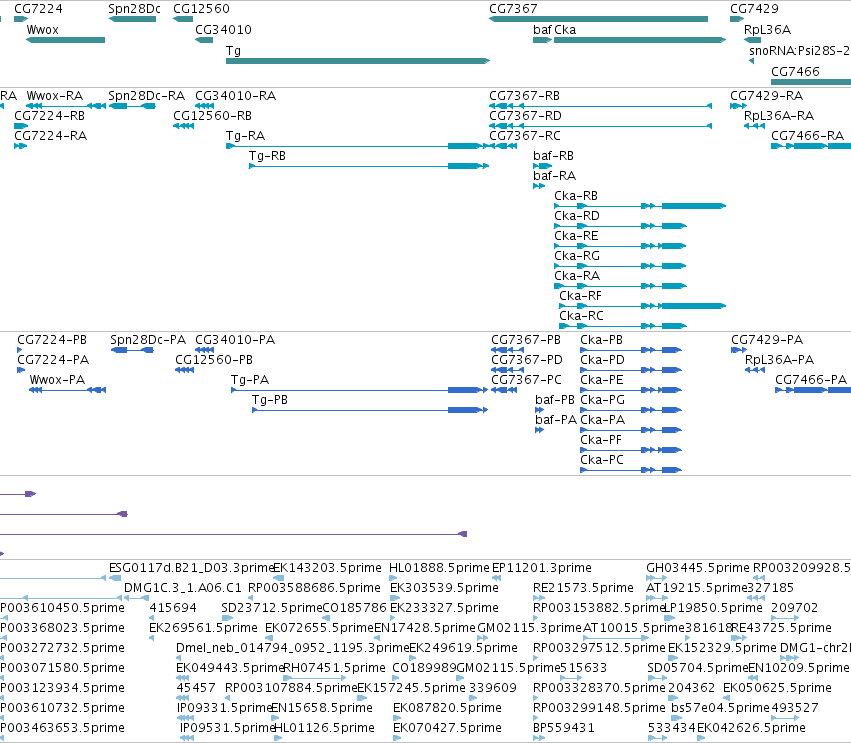Click the CG34010-PA protein label
The width and height of the screenshot is (851, 743).
(235, 340)
